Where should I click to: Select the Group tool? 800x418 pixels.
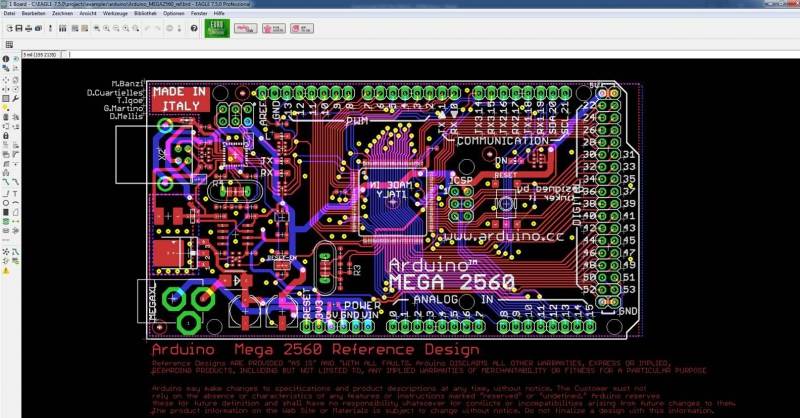click(x=6, y=98)
